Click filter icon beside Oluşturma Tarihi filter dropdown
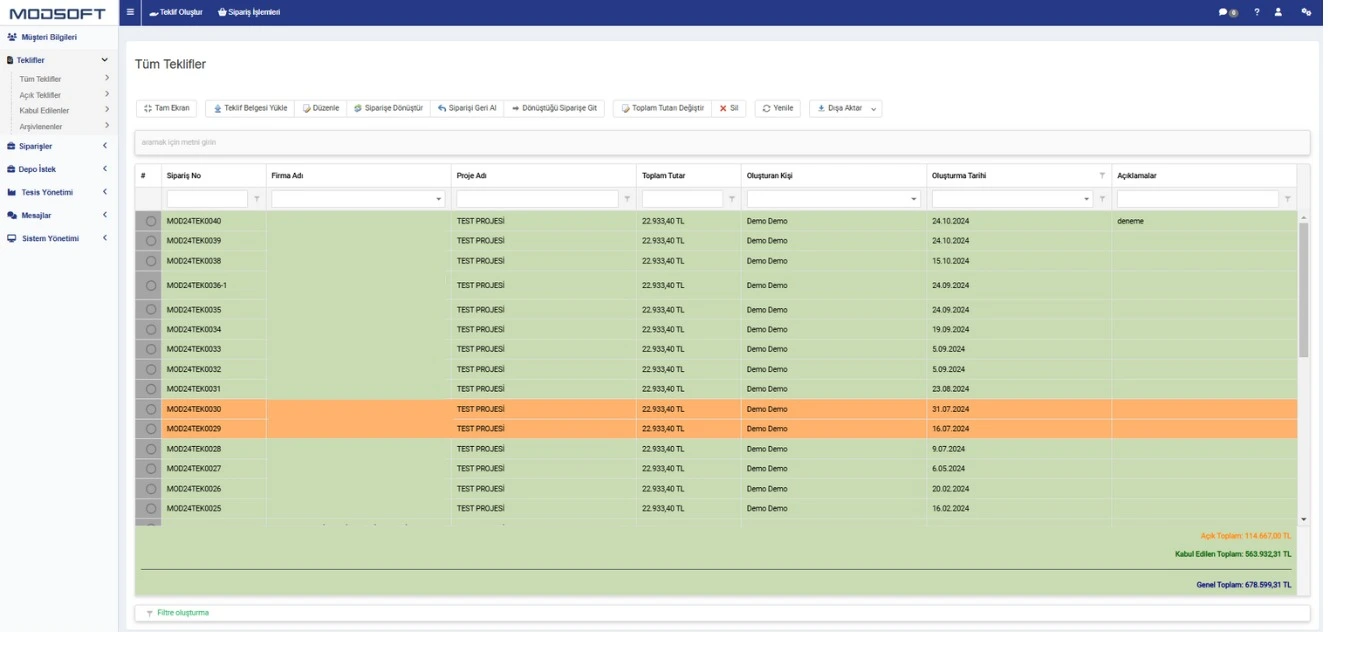Screen dimensions: 1365x658 pos(1102,199)
